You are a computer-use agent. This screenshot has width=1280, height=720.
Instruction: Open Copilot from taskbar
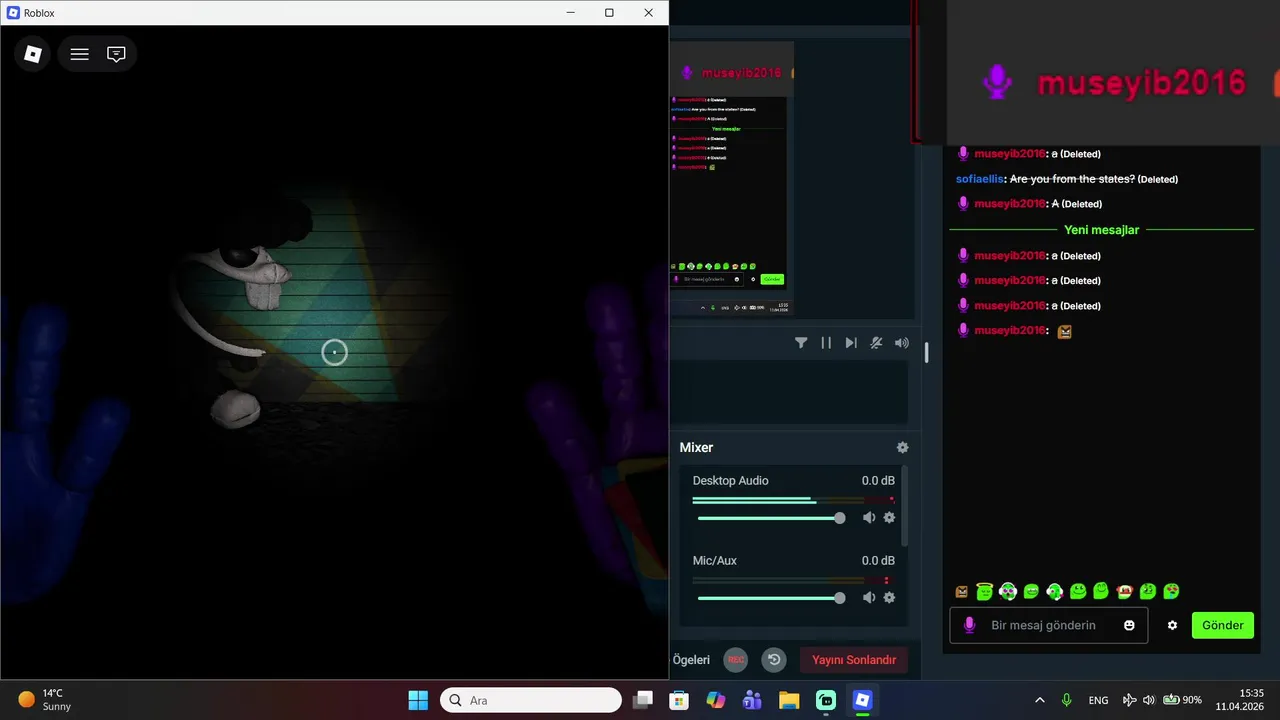coord(716,700)
